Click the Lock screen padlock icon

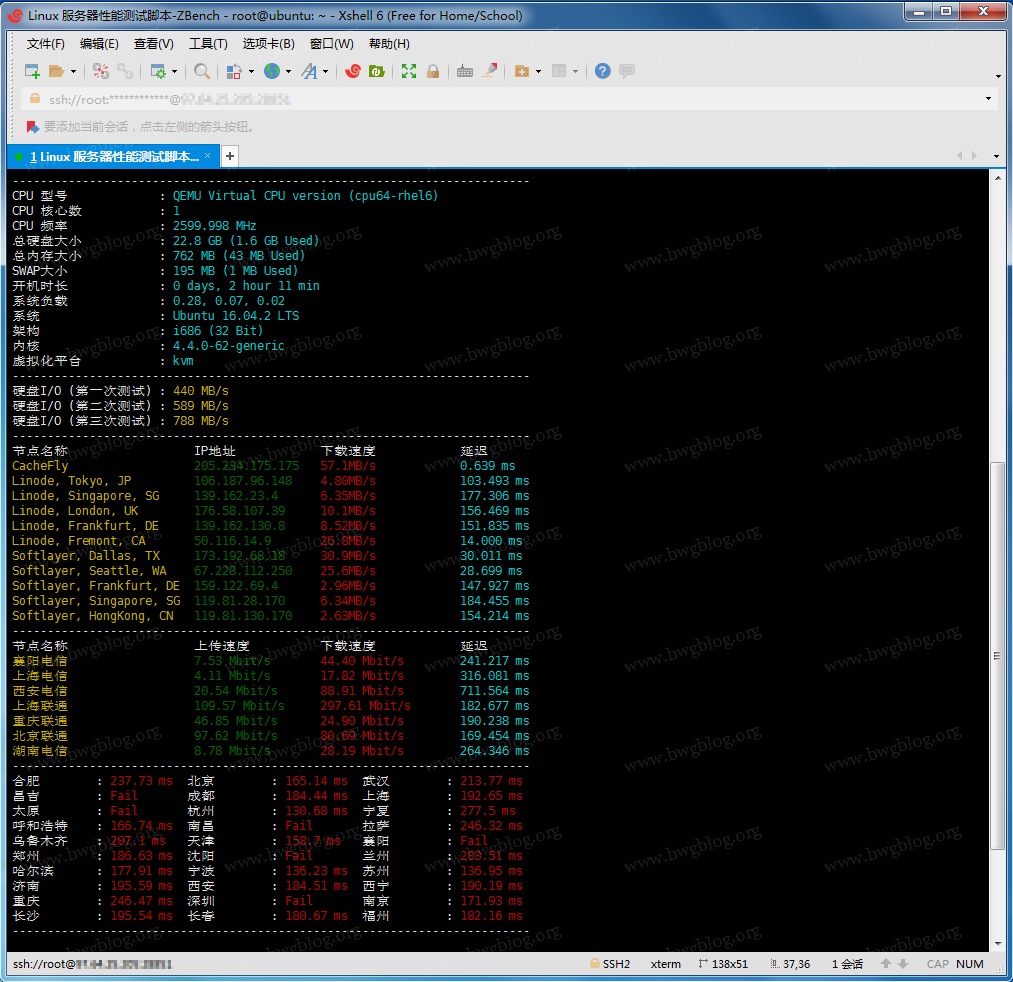pos(433,71)
